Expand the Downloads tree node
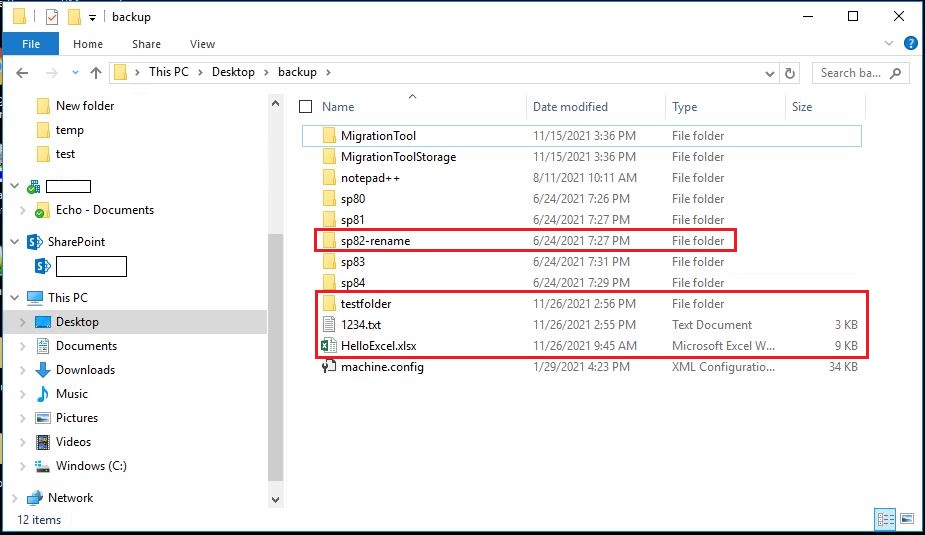Image resolution: width=925 pixels, height=535 pixels. tap(22, 370)
